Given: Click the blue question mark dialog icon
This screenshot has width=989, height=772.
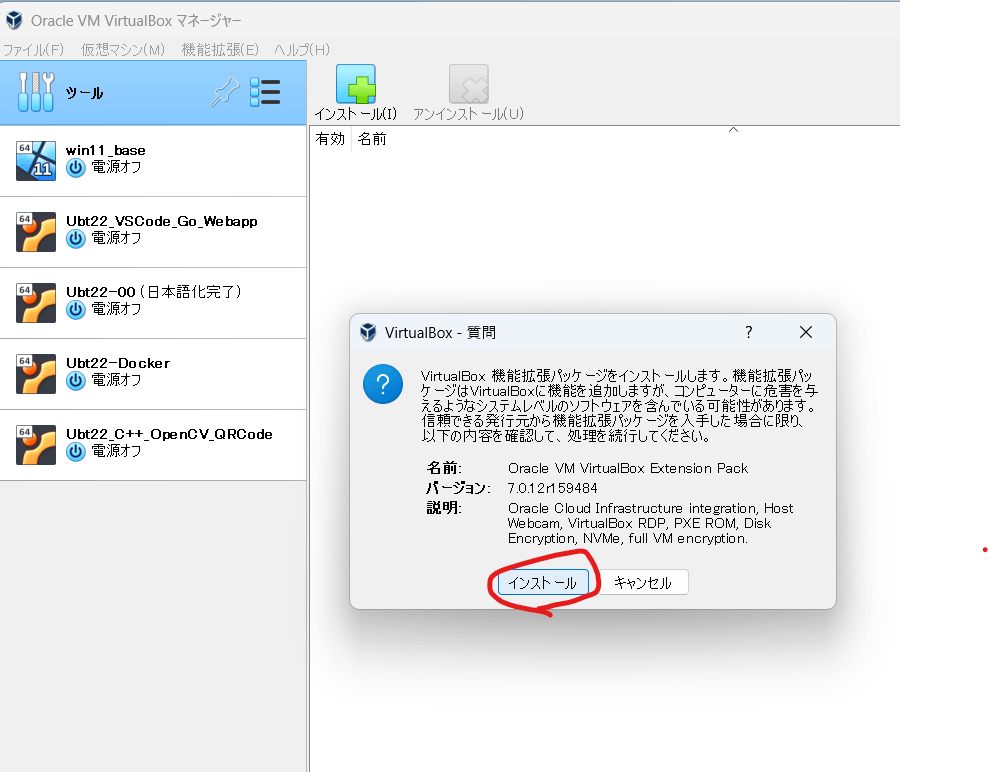Looking at the screenshot, I should 383,384.
